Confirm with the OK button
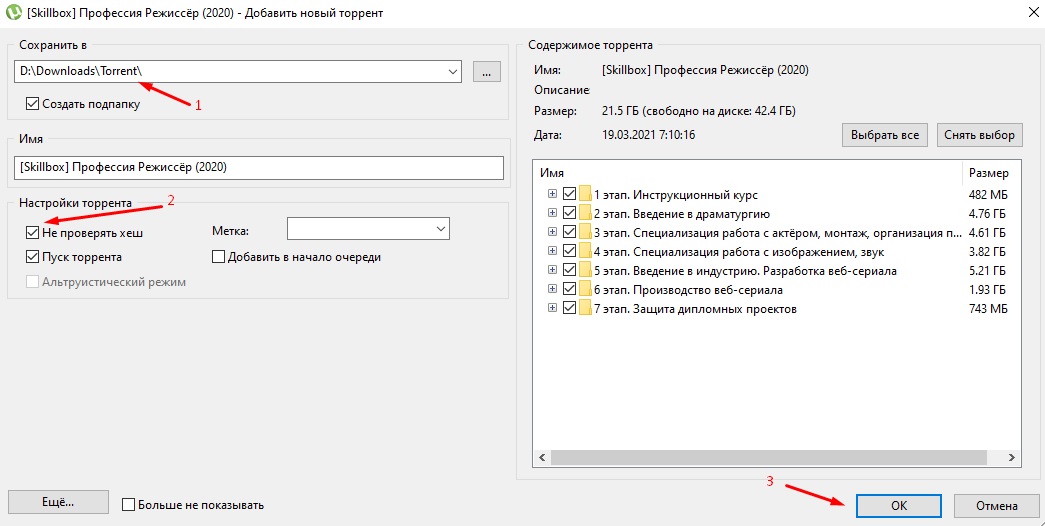This screenshot has width=1045, height=526. pyautogui.click(x=898, y=506)
